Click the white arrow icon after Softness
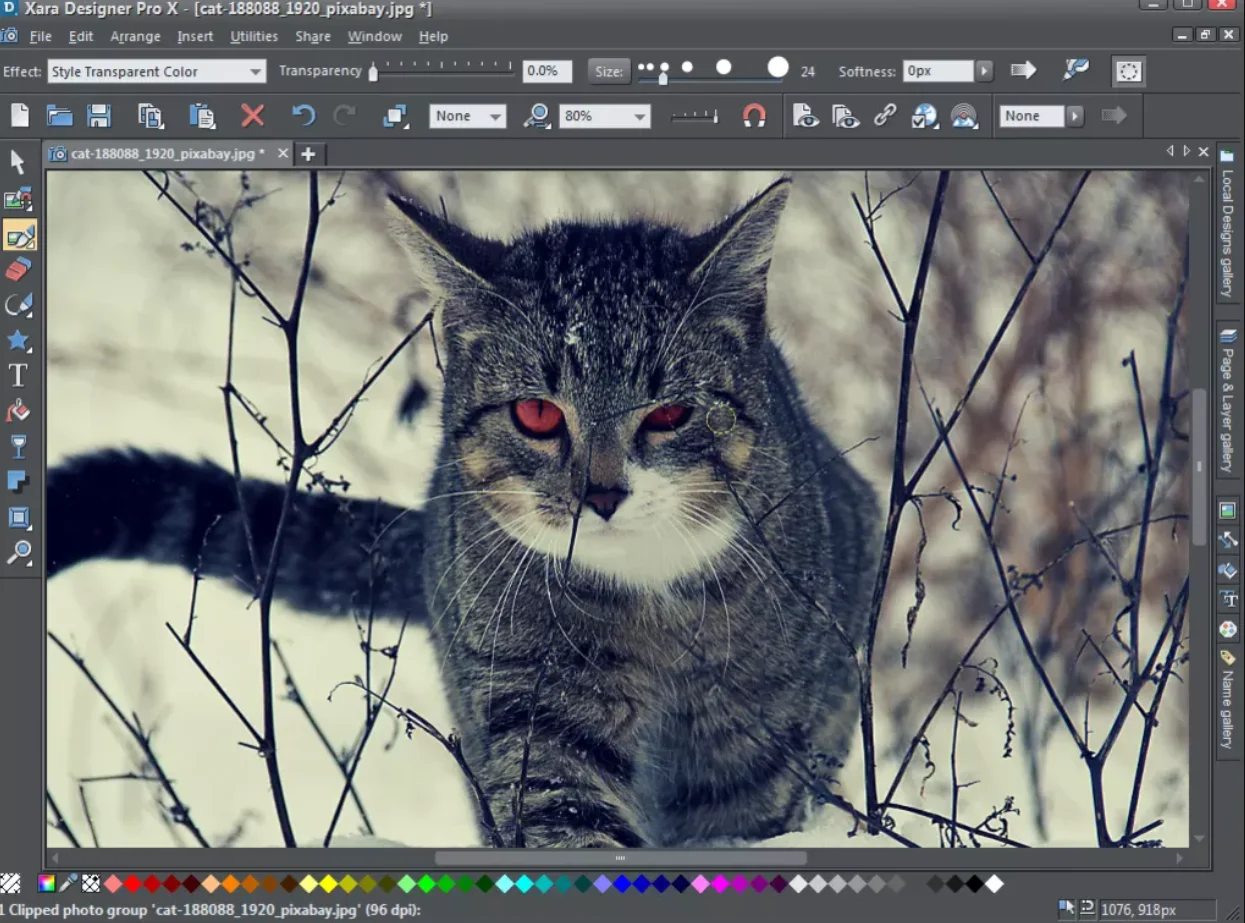 (1023, 70)
